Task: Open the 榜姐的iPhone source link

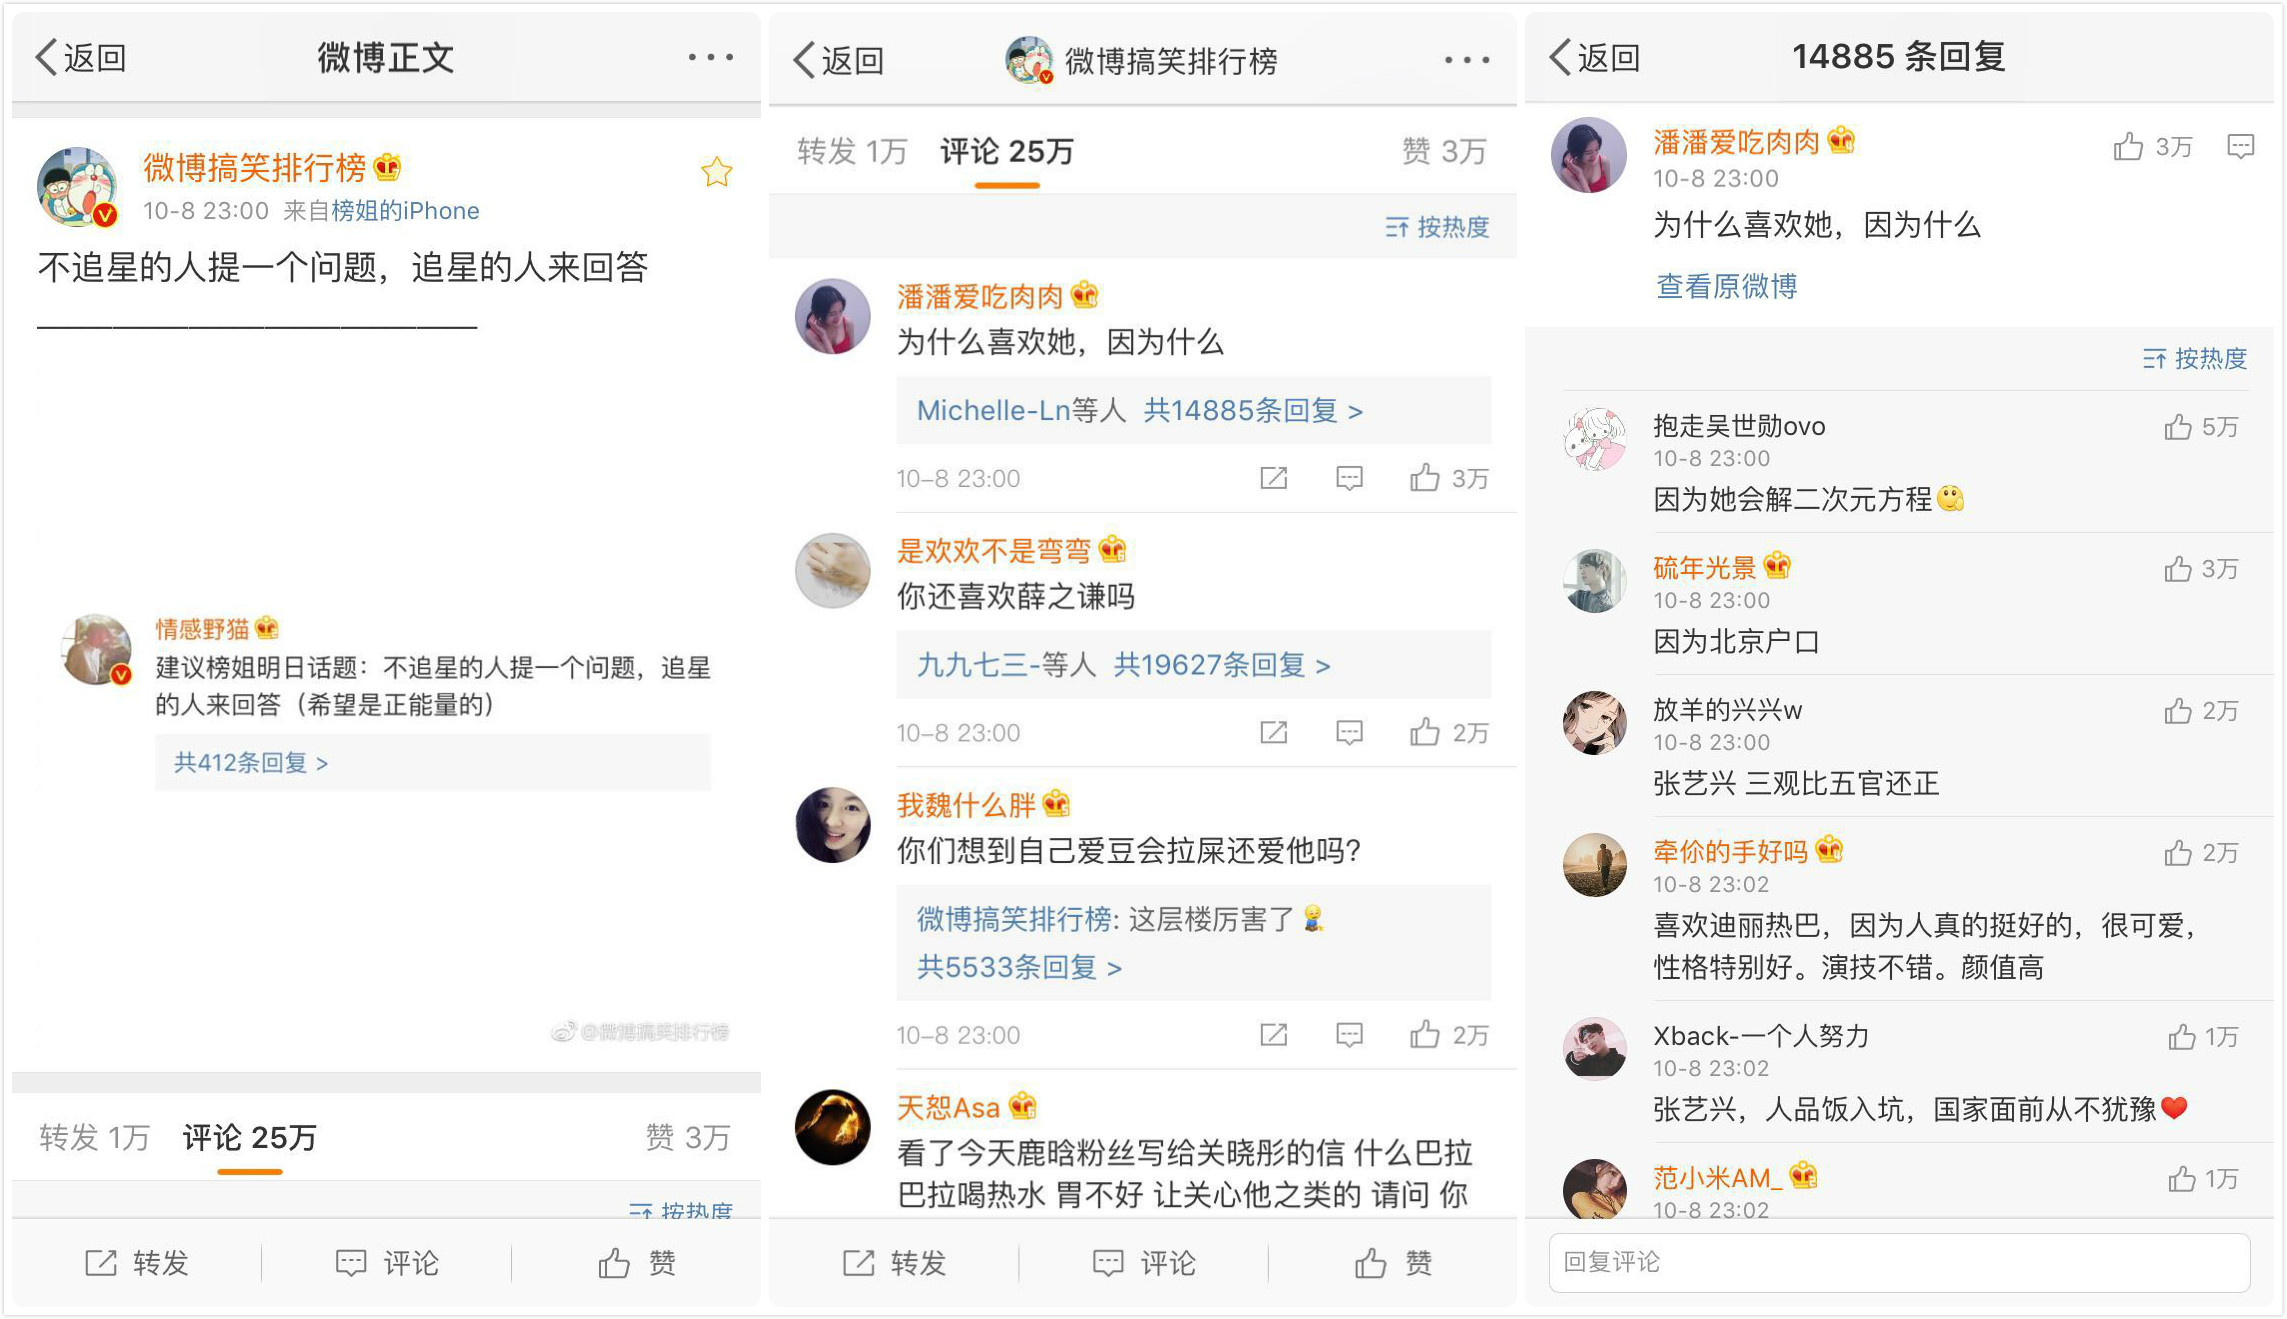Action: coord(405,211)
